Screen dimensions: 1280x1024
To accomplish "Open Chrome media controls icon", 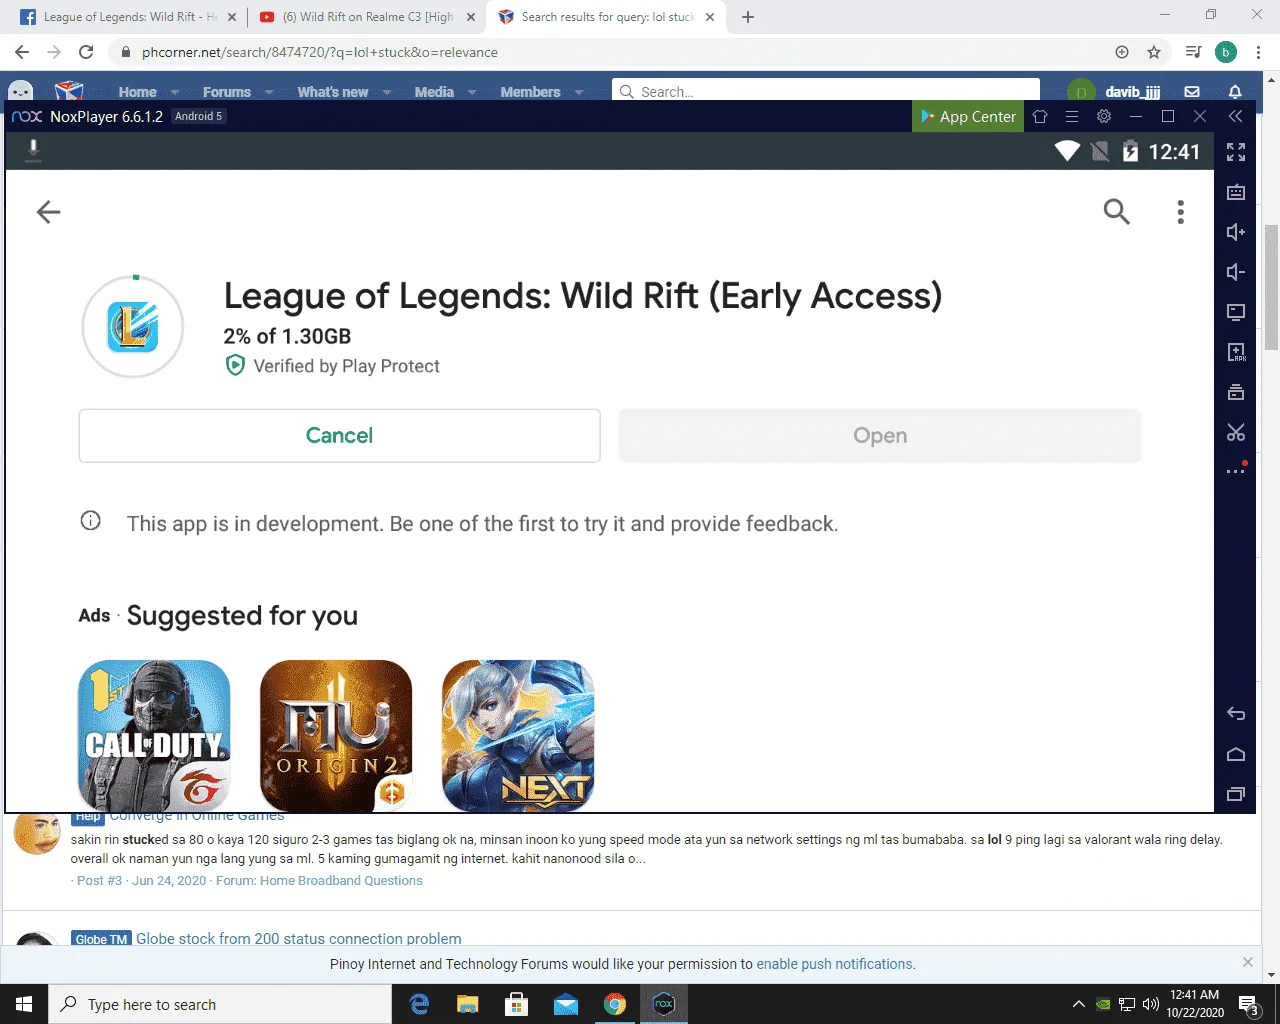I will (x=1193, y=52).
